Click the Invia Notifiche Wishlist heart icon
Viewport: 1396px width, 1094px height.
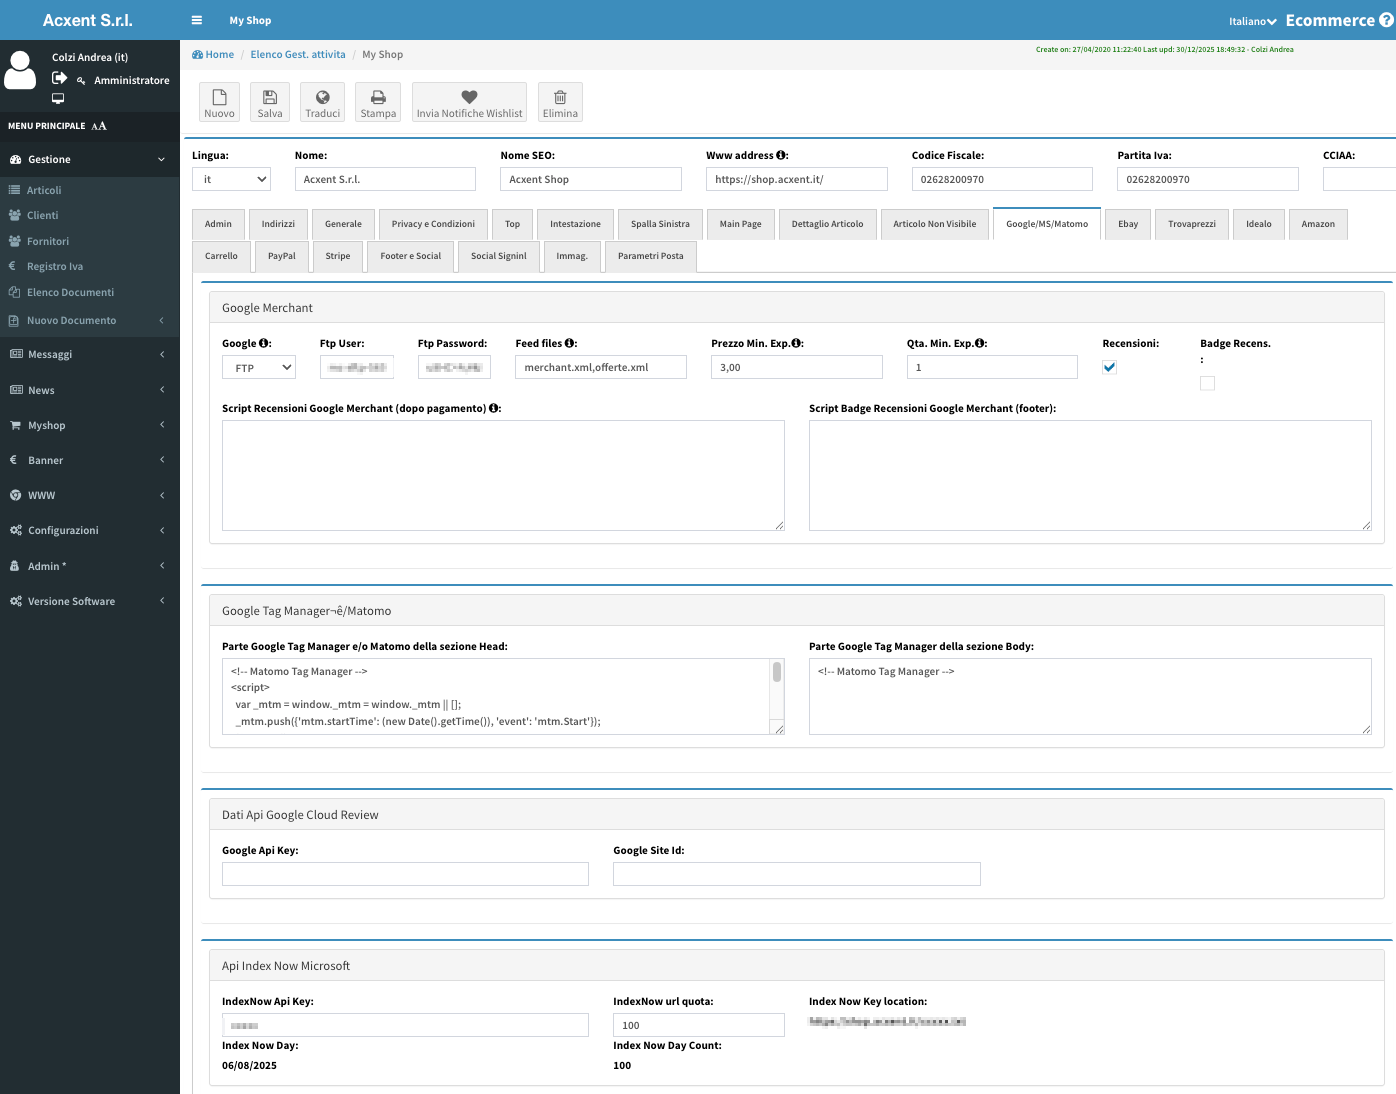(469, 98)
